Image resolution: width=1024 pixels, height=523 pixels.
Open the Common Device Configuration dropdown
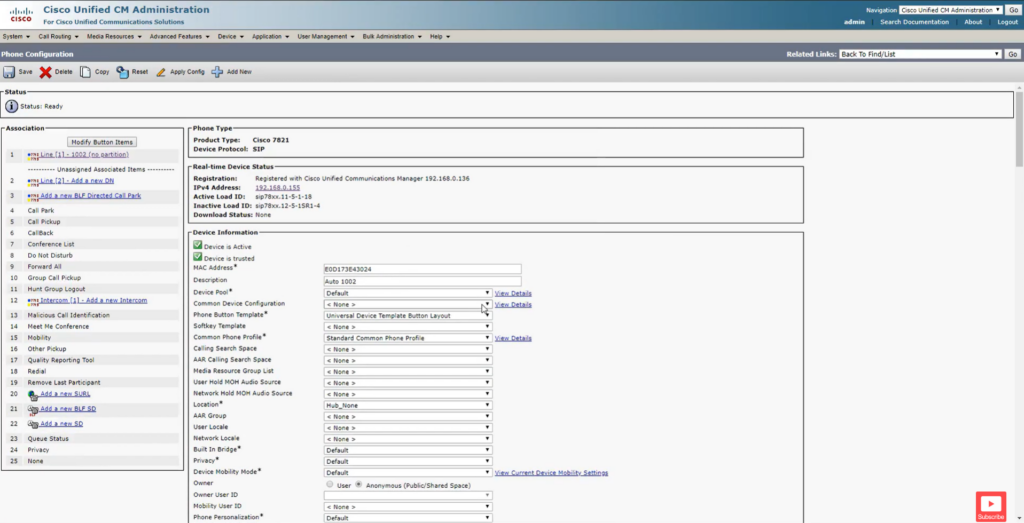click(408, 304)
